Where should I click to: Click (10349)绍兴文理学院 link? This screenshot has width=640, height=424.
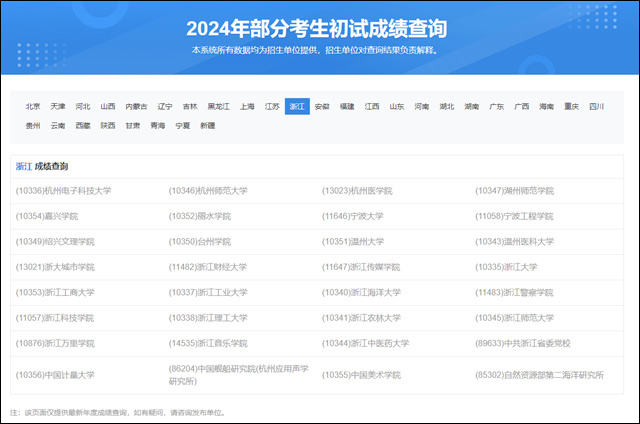55,242
